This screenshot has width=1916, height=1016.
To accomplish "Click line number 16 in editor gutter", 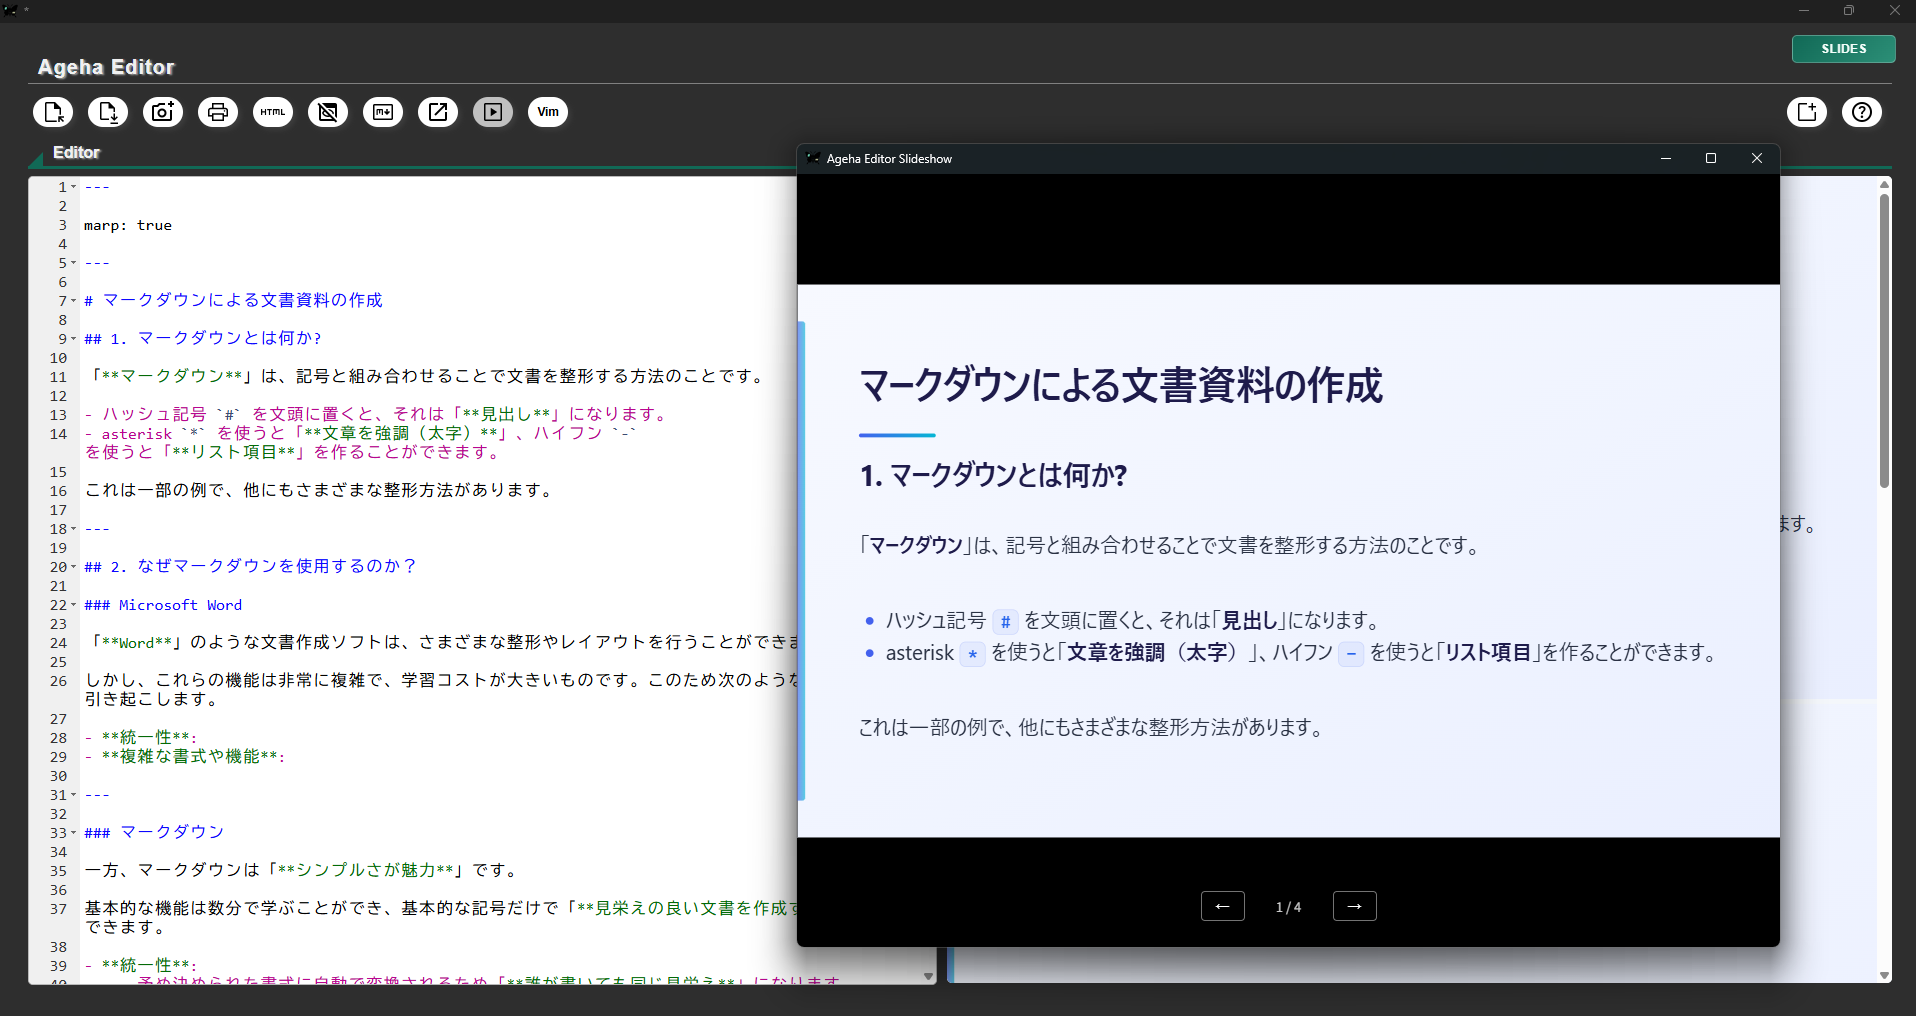I will [x=59, y=491].
